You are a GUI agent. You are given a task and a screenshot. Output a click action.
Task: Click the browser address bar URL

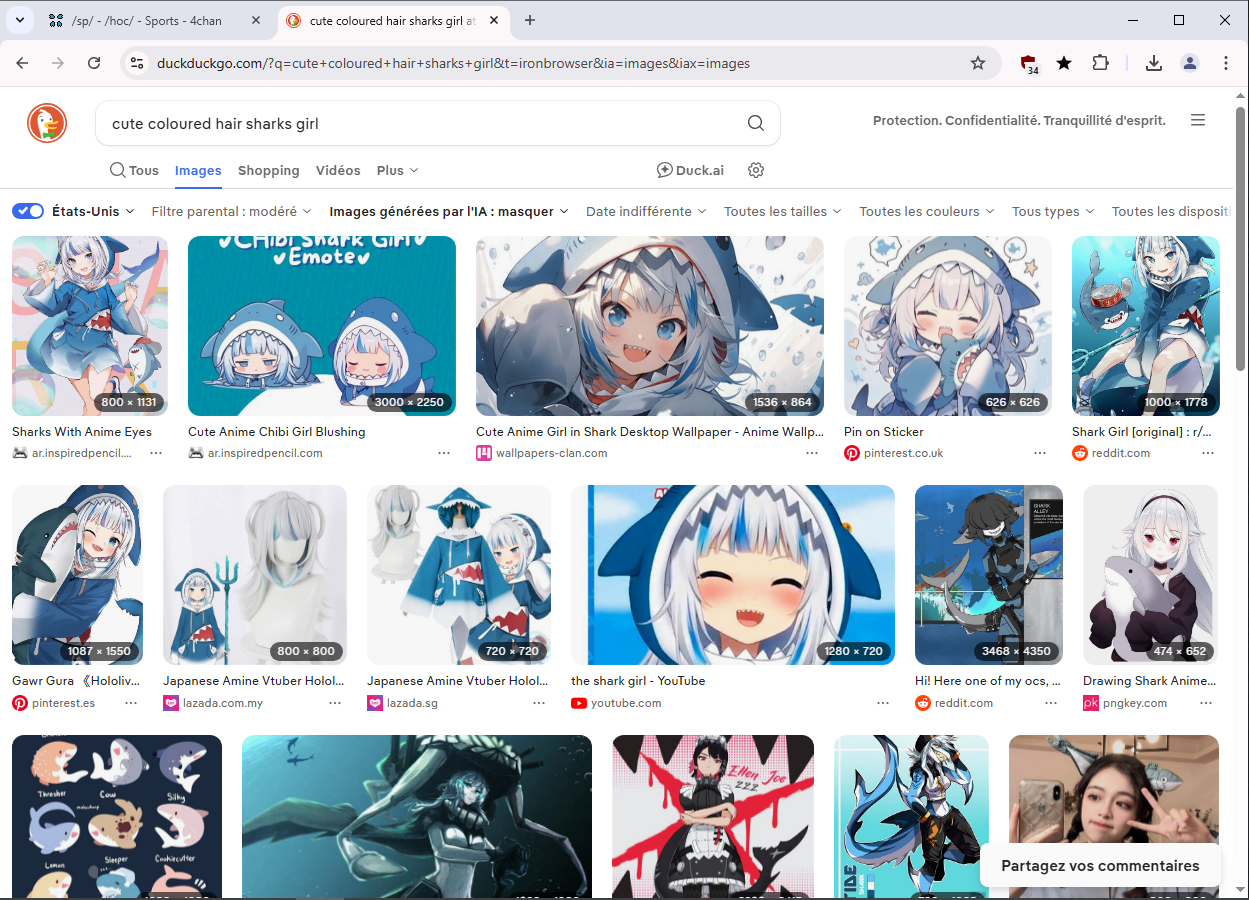coord(453,63)
